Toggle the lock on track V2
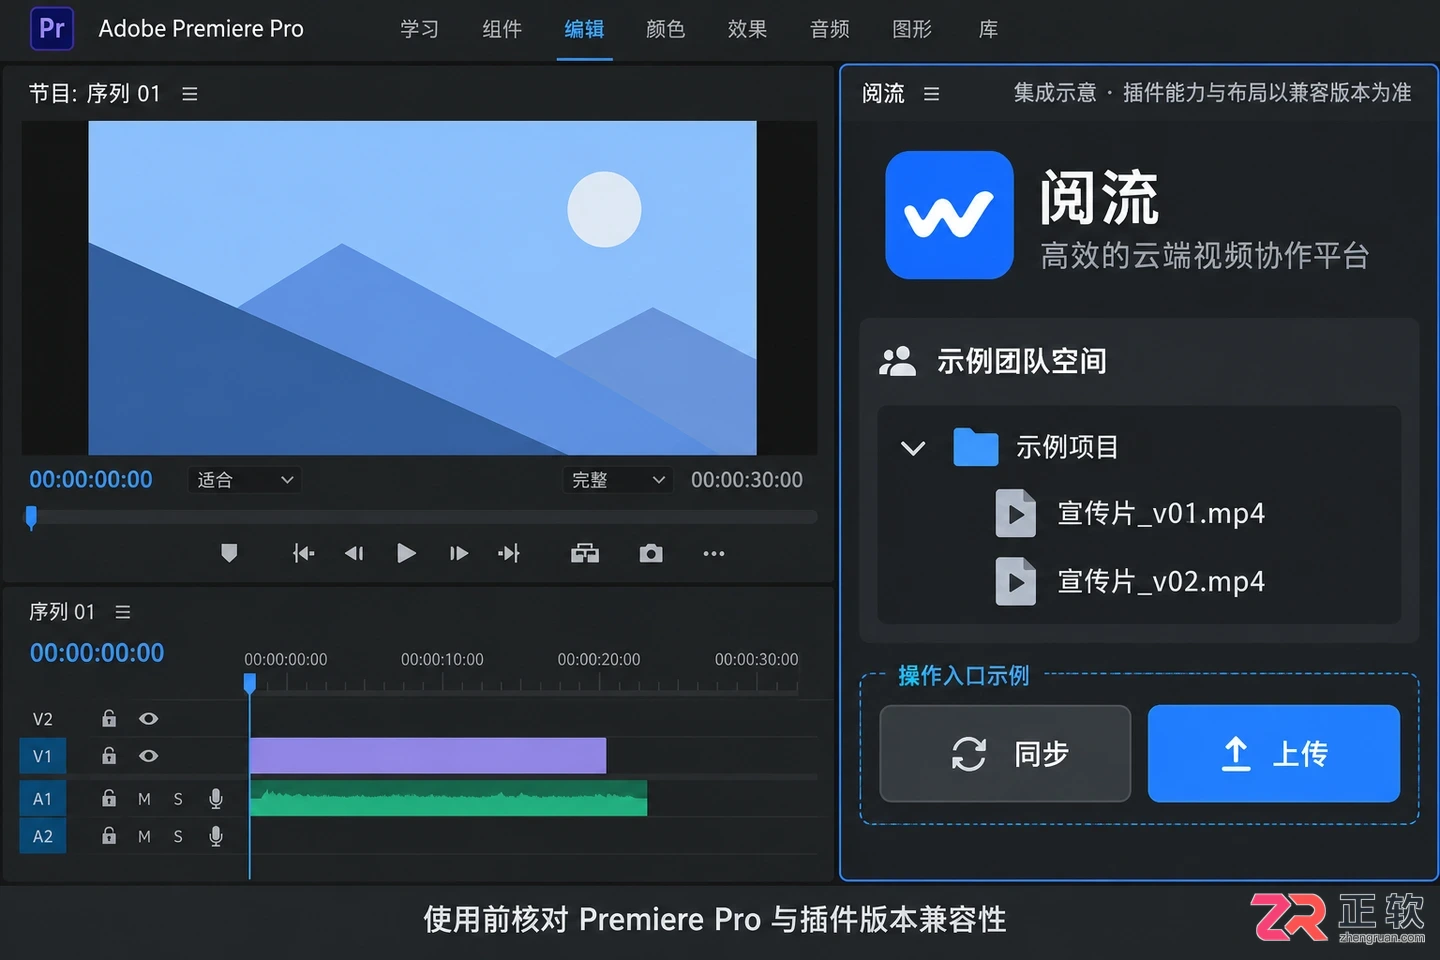The image size is (1440, 960). click(x=109, y=718)
